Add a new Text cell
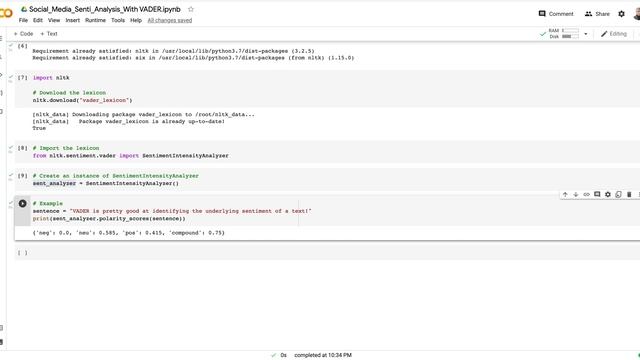 49,34
